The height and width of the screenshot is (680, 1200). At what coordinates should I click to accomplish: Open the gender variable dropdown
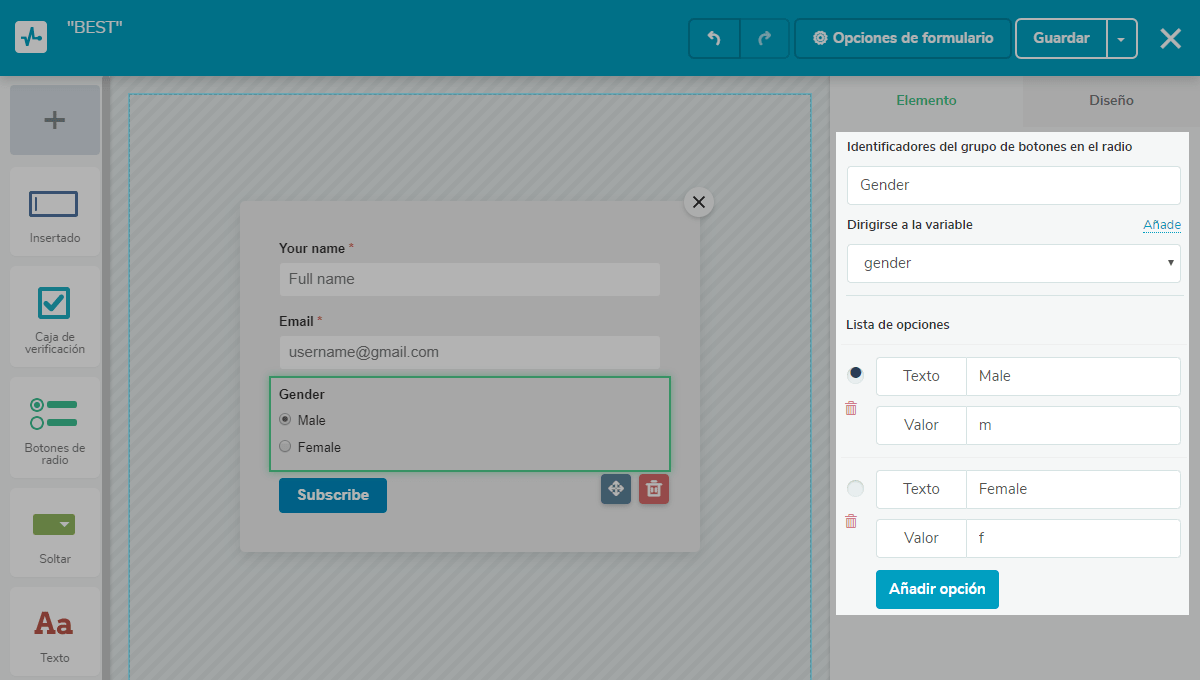(1014, 263)
